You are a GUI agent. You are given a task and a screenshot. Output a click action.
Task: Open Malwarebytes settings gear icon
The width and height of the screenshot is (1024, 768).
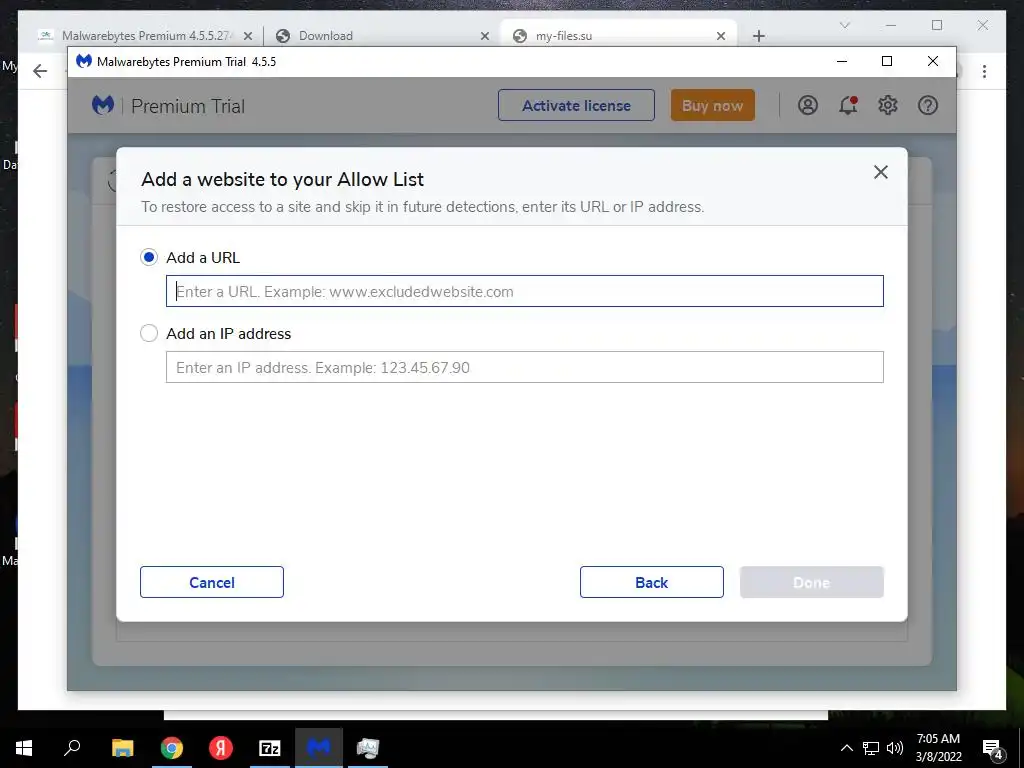tap(888, 105)
